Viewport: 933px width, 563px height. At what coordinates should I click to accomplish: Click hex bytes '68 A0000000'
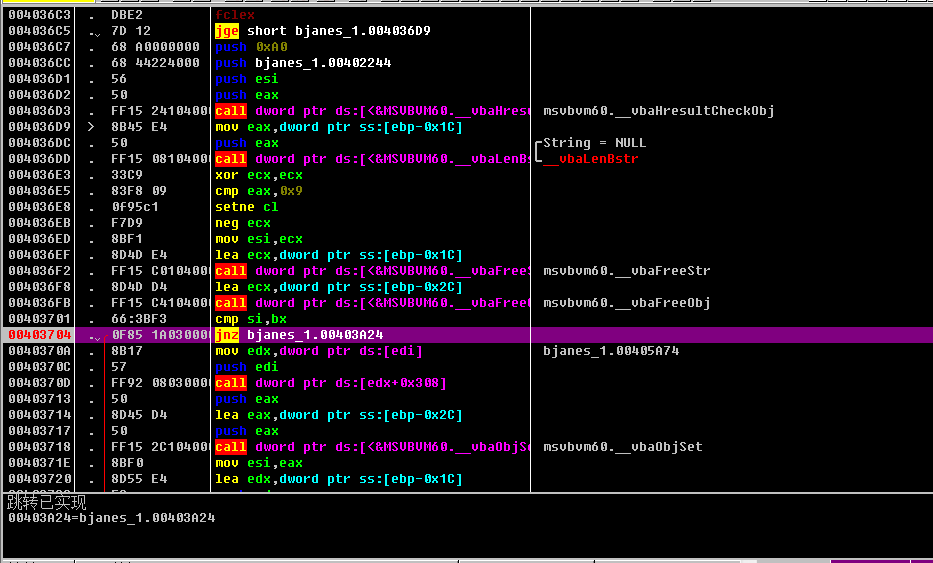coord(155,47)
